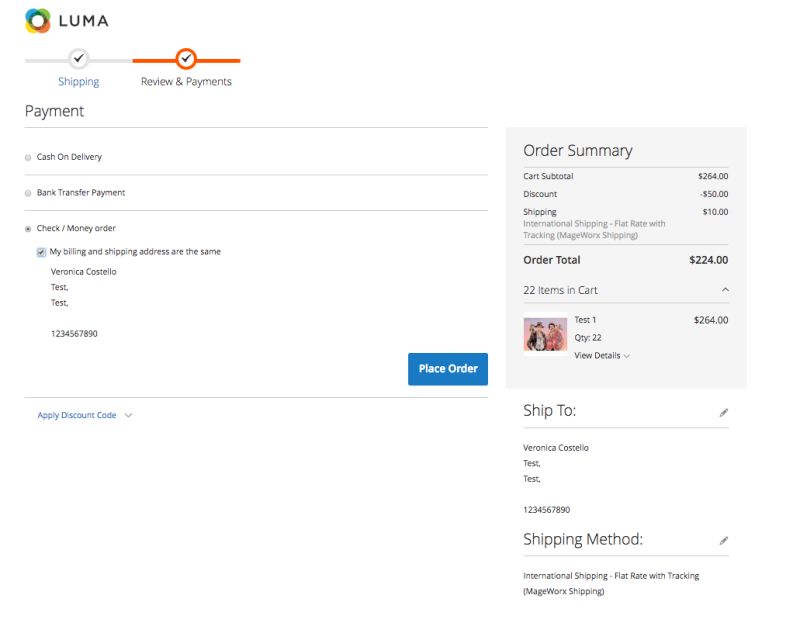The height and width of the screenshot is (633, 800).
Task: Uncheck billing same as shipping address
Action: pyautogui.click(x=41, y=251)
